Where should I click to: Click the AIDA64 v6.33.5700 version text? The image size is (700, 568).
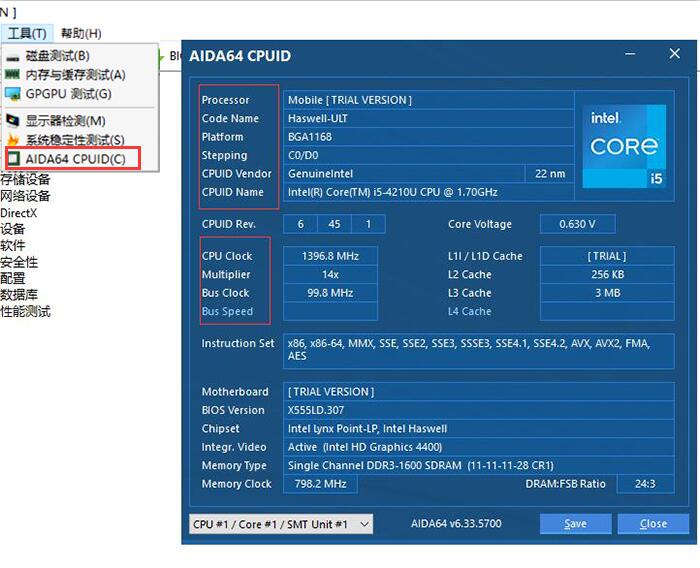[456, 524]
